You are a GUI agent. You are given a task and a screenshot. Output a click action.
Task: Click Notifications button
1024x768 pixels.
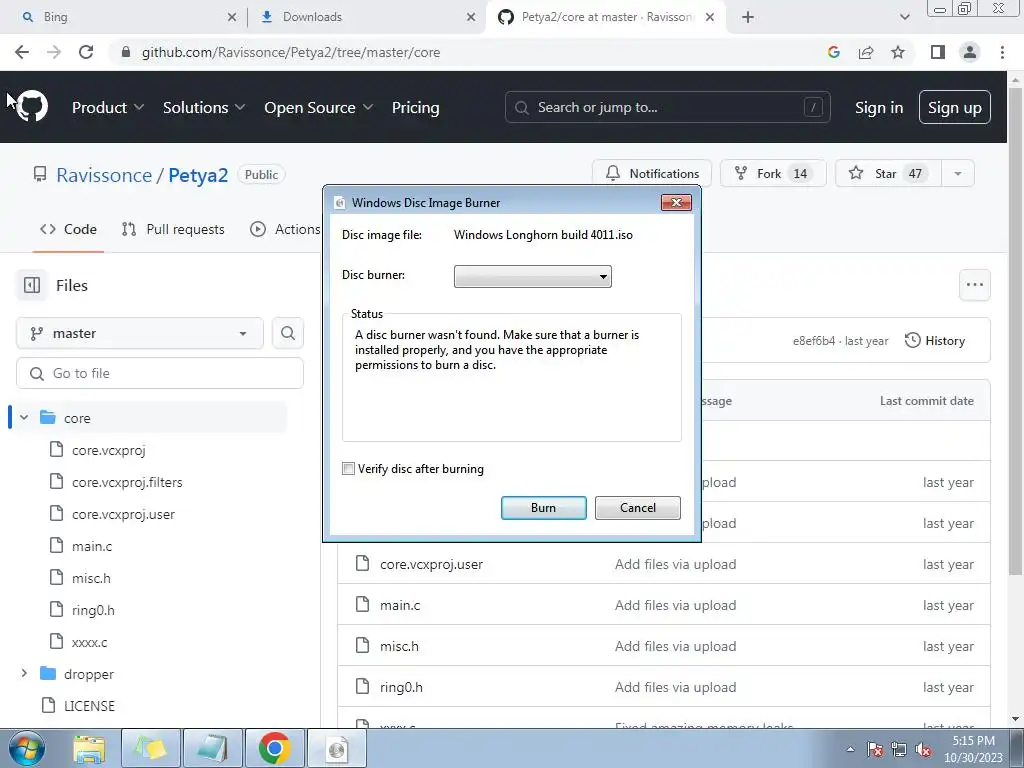[652, 174]
